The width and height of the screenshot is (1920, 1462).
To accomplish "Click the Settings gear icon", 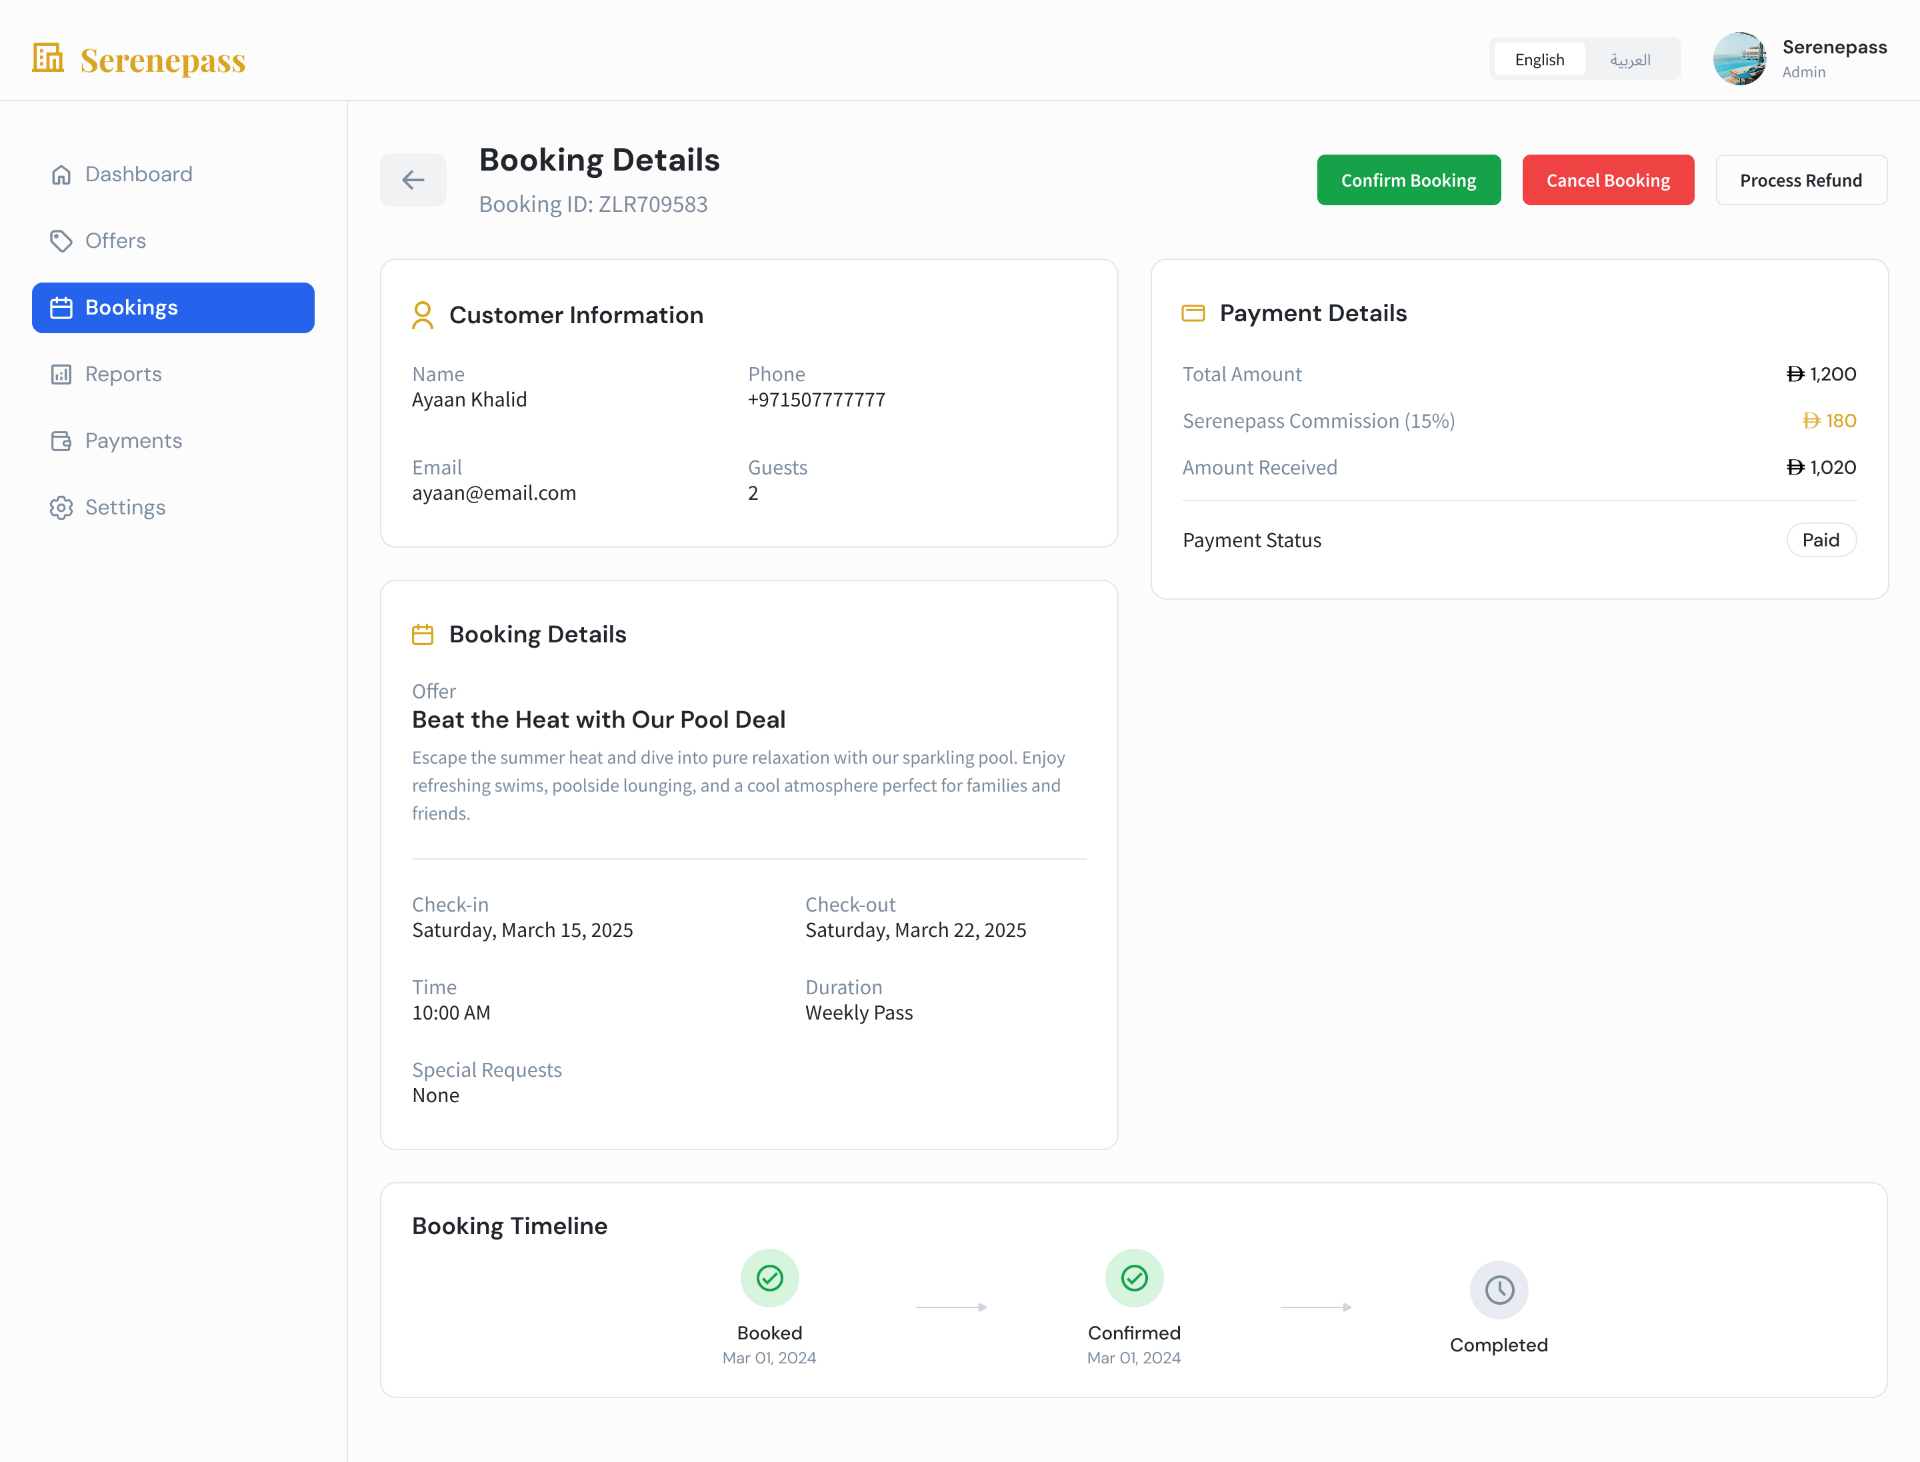I will pyautogui.click(x=61, y=508).
